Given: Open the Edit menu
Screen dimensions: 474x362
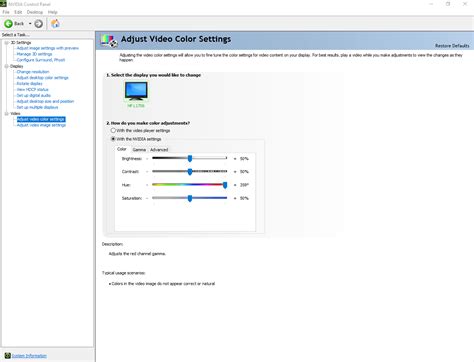Looking at the screenshot, I should (18, 12).
